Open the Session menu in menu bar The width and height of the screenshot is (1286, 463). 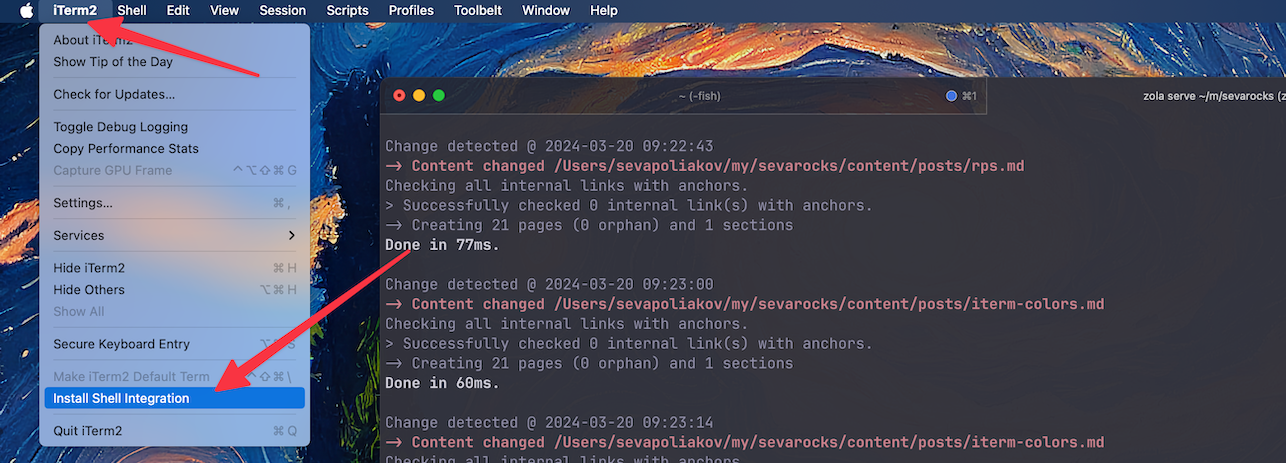283,10
